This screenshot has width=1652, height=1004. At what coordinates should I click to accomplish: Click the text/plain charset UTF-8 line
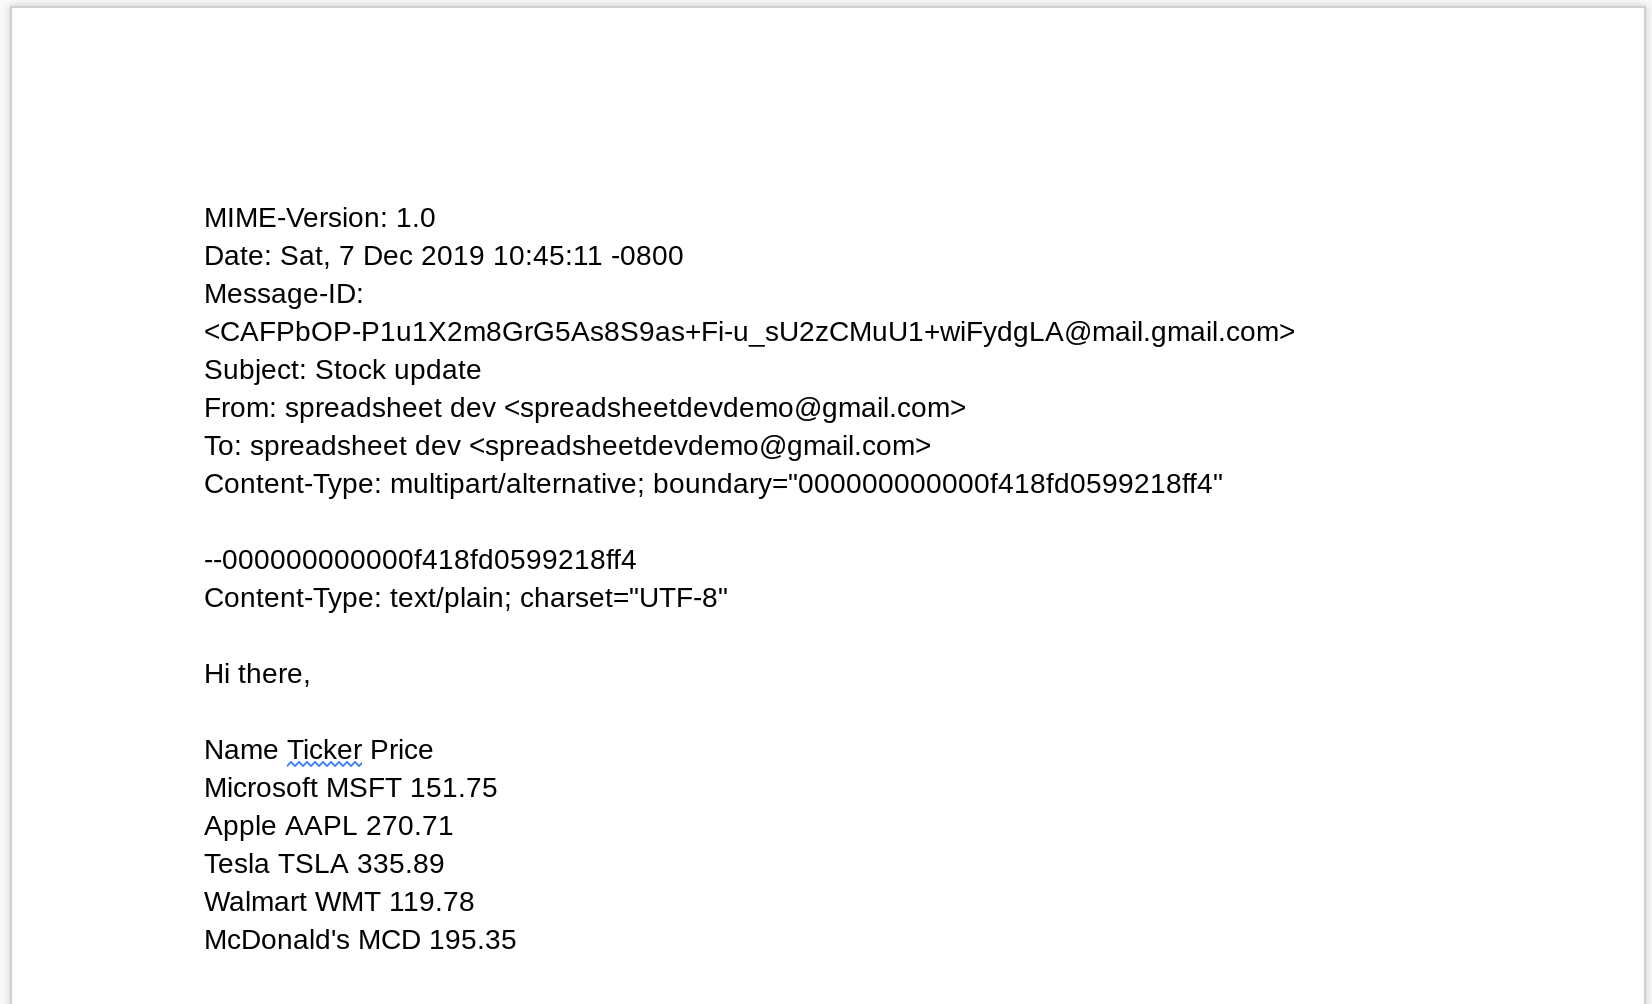tap(466, 598)
